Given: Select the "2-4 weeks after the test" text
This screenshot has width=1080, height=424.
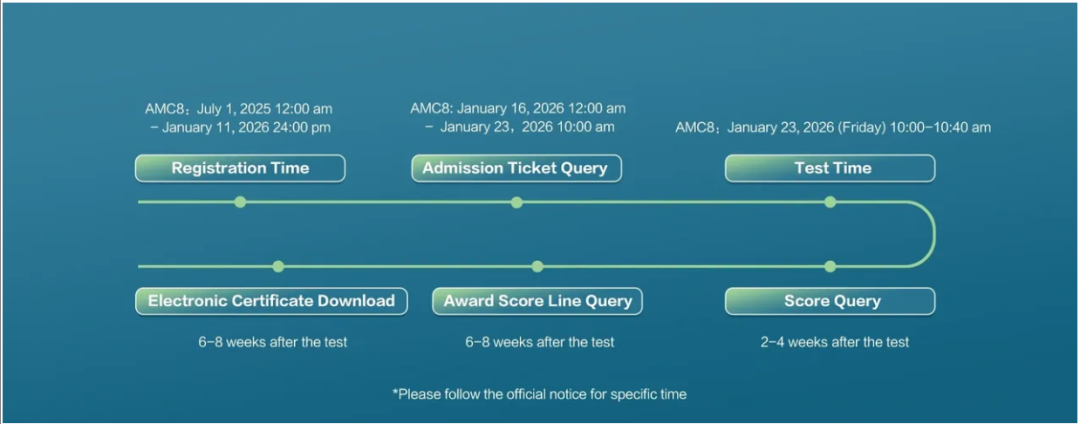Looking at the screenshot, I should [x=835, y=342].
